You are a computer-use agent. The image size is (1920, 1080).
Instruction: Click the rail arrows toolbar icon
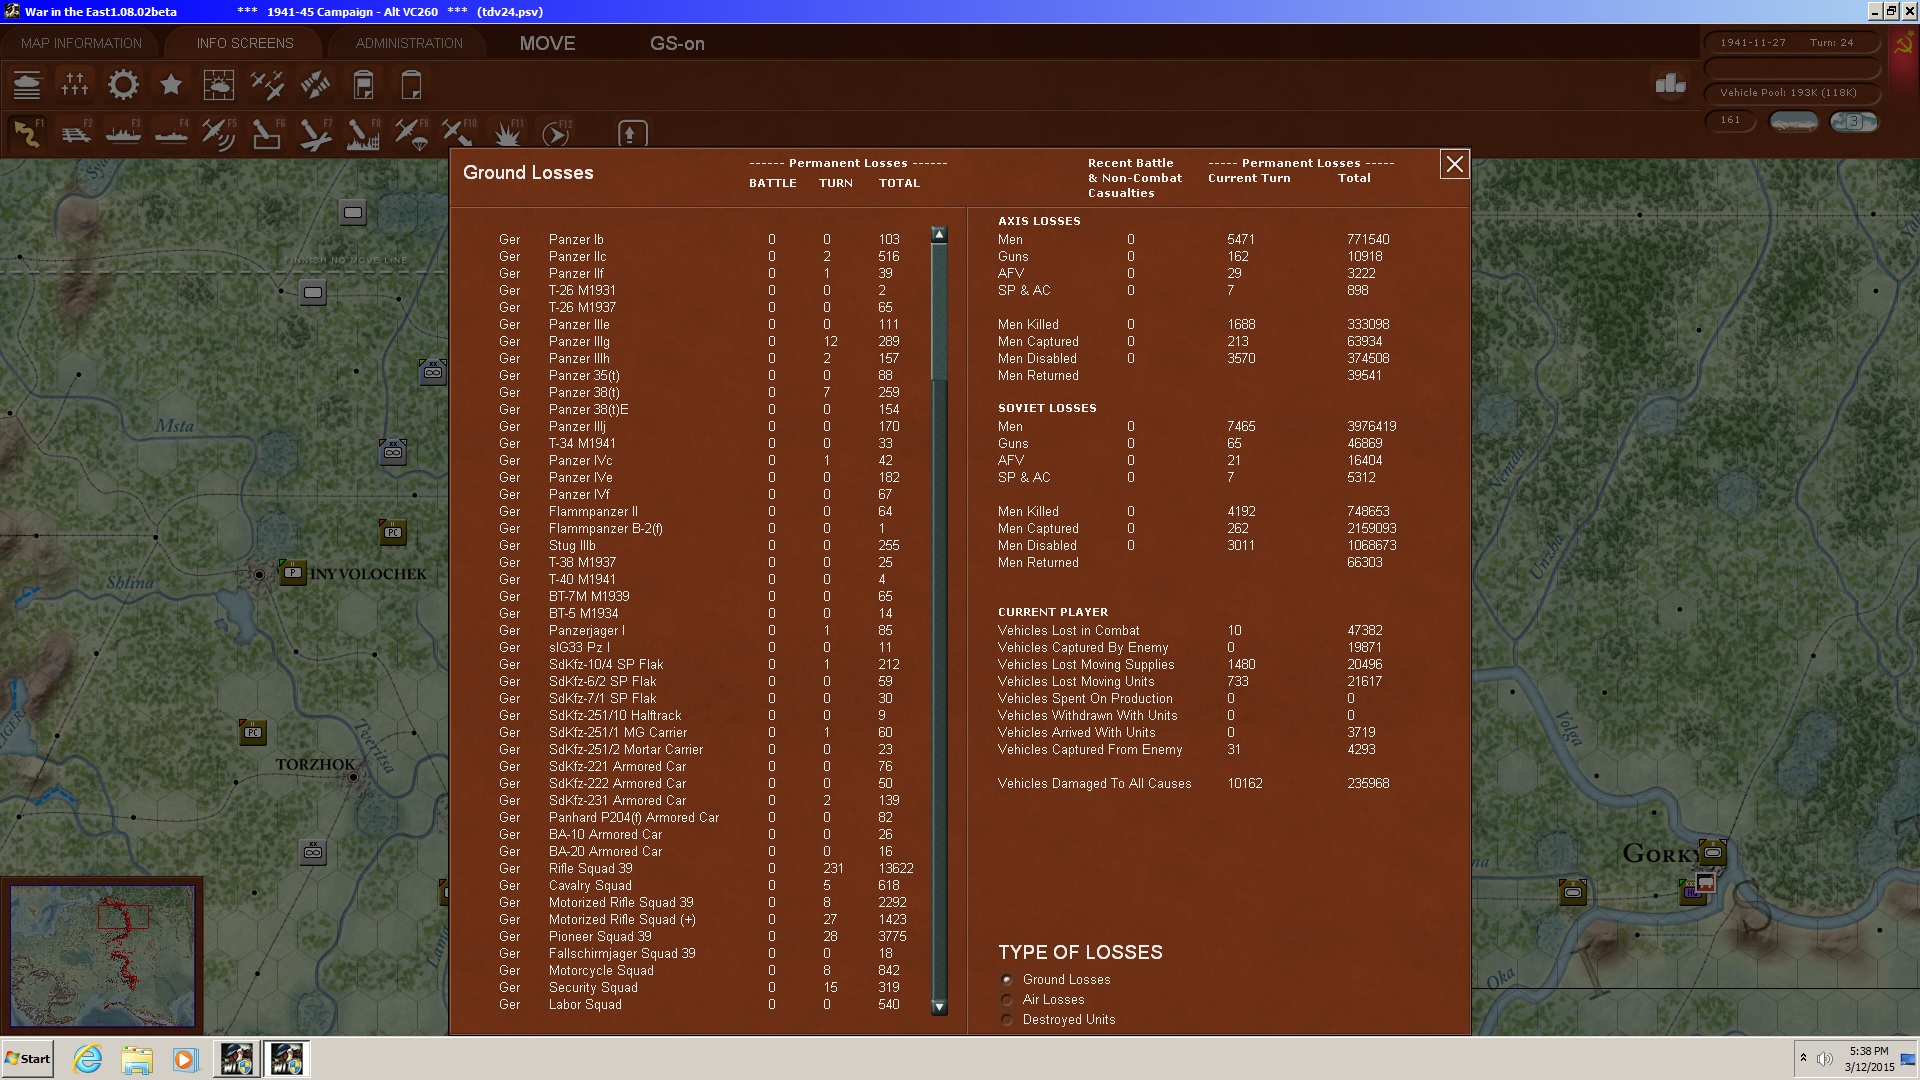[315, 85]
